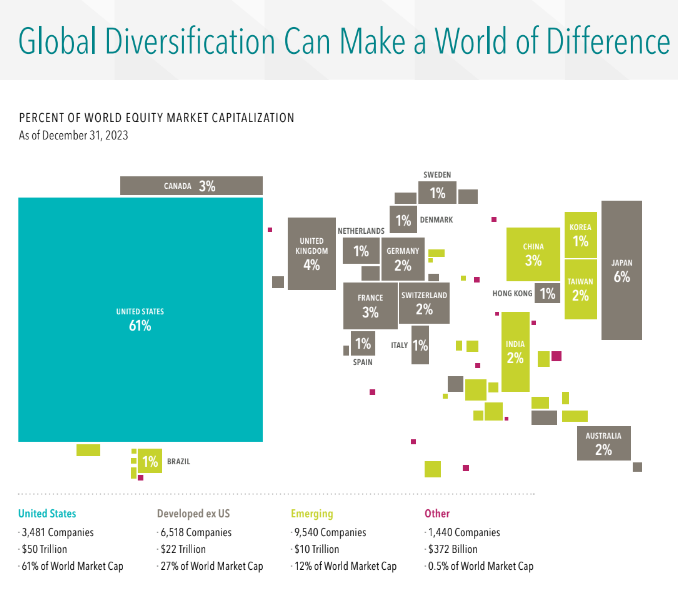Click the United States 61% block
Image resolution: width=678 pixels, height=613 pixels.
[141, 319]
